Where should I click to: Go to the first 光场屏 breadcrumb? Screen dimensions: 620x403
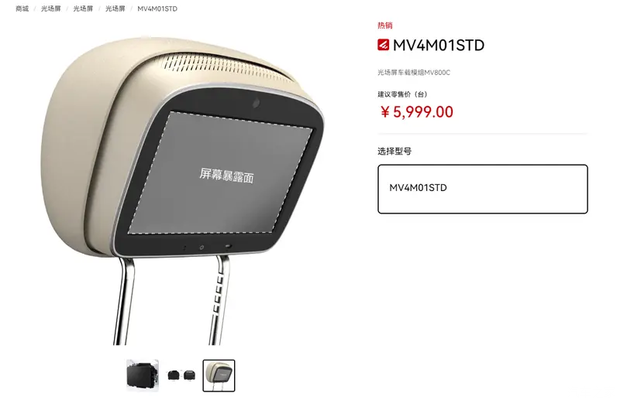(x=51, y=9)
